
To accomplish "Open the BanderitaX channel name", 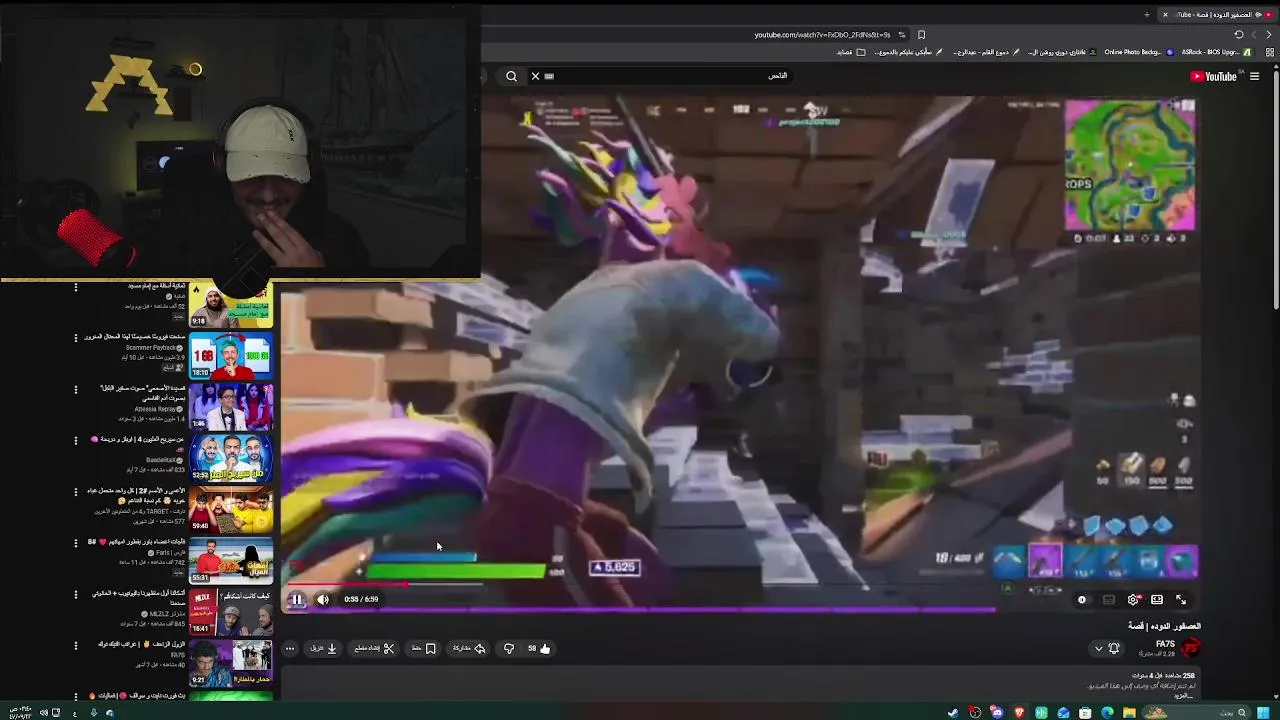I will (161, 460).
